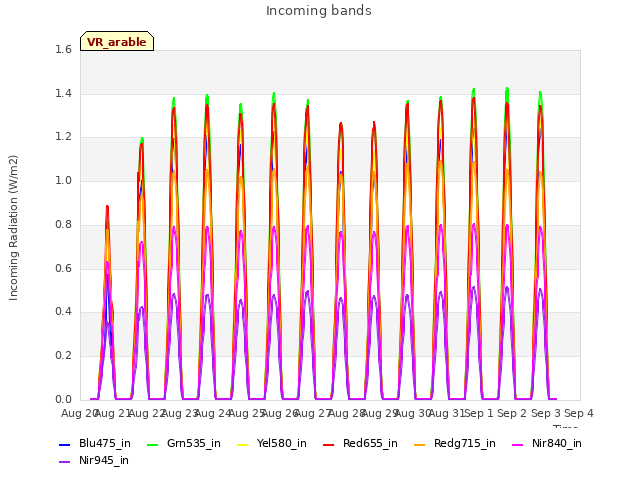Click the Incoming Radiation (W/m2) axis label
This screenshot has width=640, height=480.
pos(13,228)
